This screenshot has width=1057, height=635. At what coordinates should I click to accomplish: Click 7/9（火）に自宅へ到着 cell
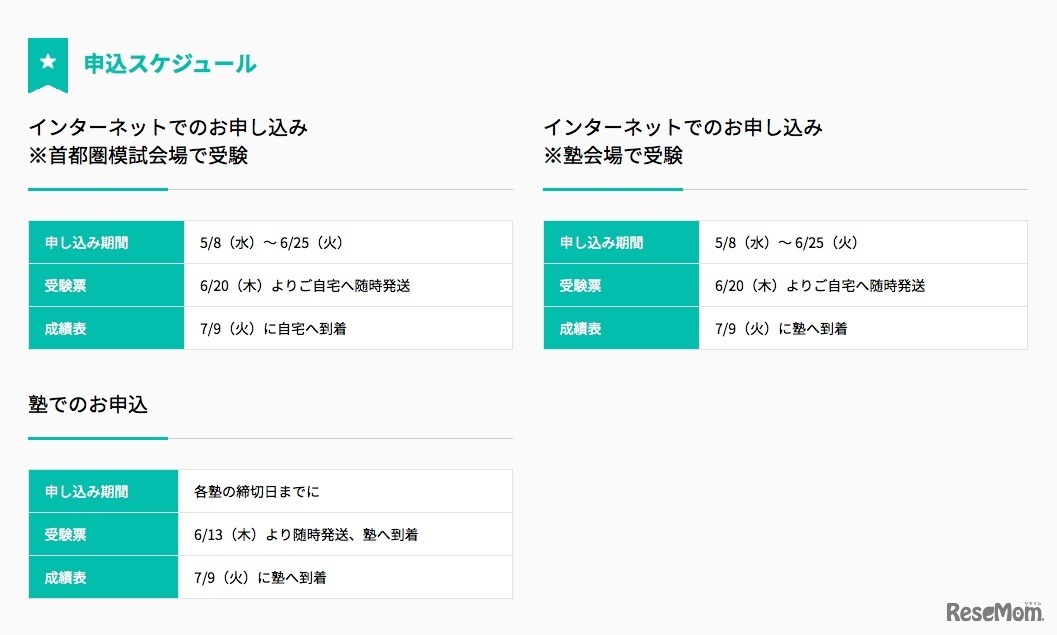point(273,328)
